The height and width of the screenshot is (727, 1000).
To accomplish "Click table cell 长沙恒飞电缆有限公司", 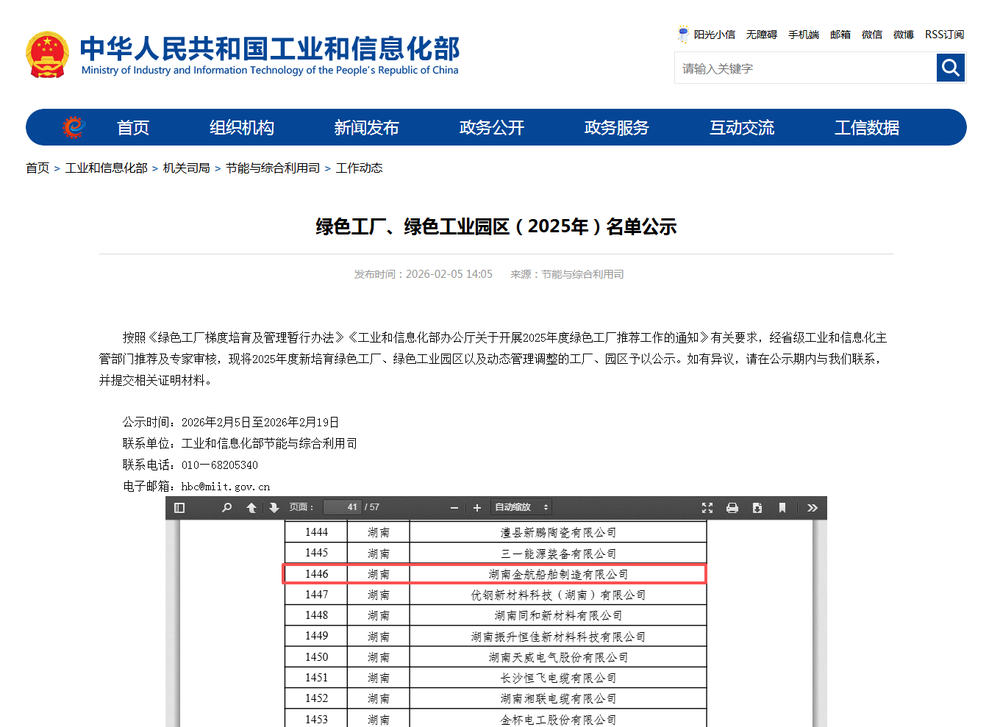I will (558, 678).
